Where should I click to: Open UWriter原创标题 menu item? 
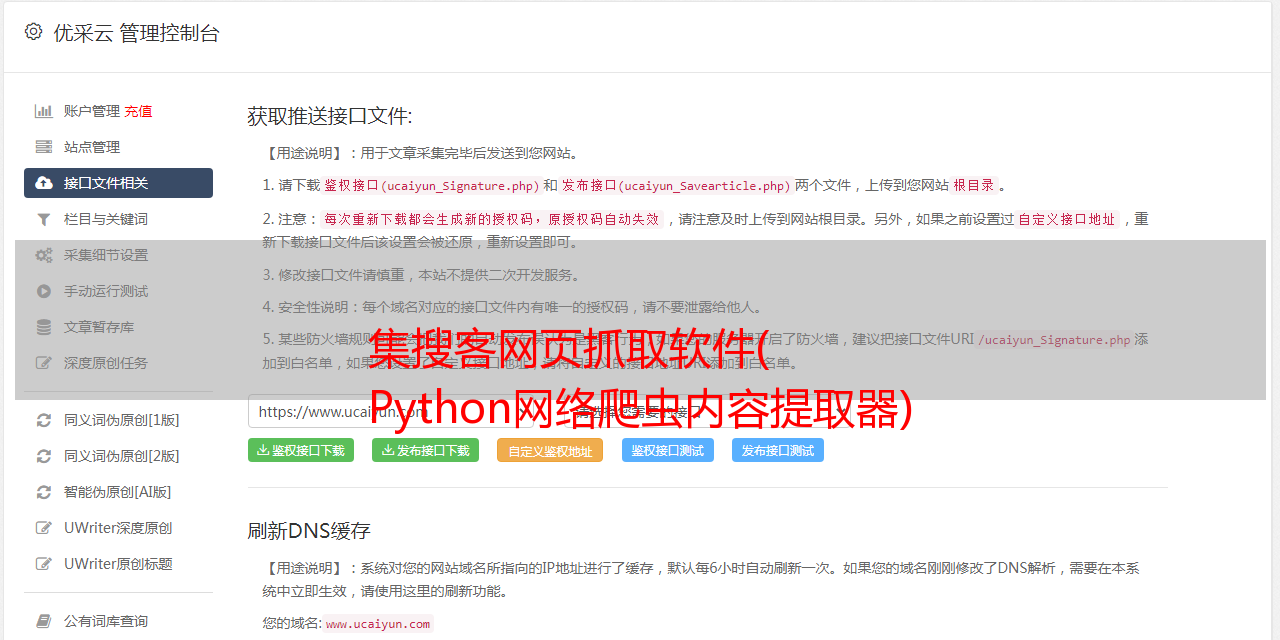click(x=118, y=564)
